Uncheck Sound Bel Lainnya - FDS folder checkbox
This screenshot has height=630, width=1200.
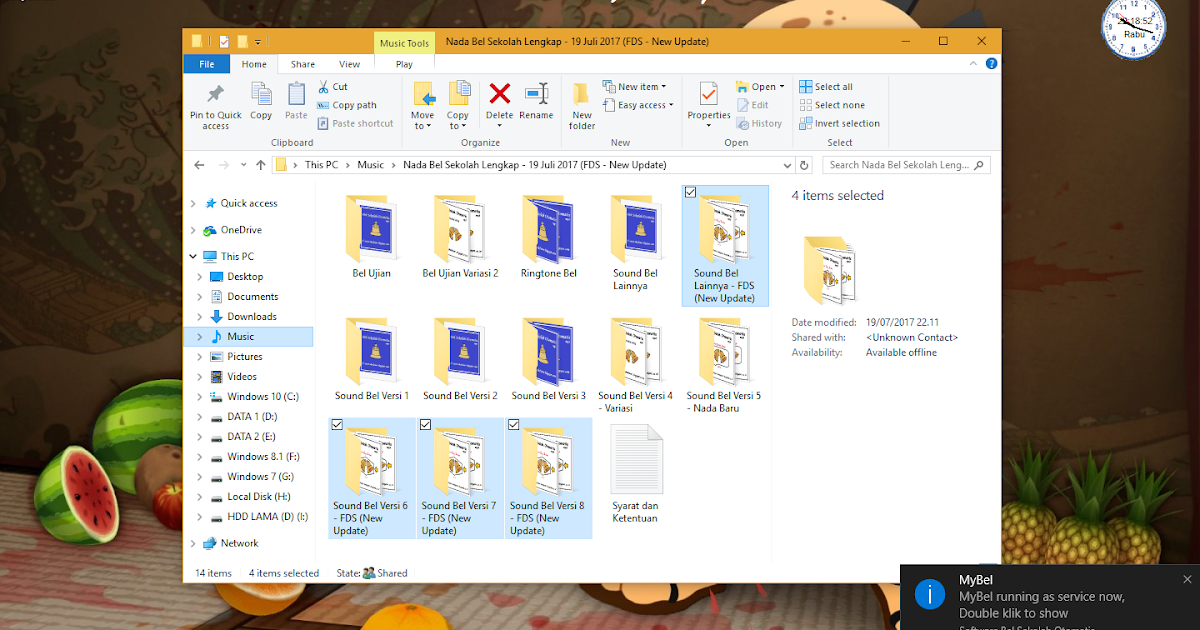pos(691,193)
